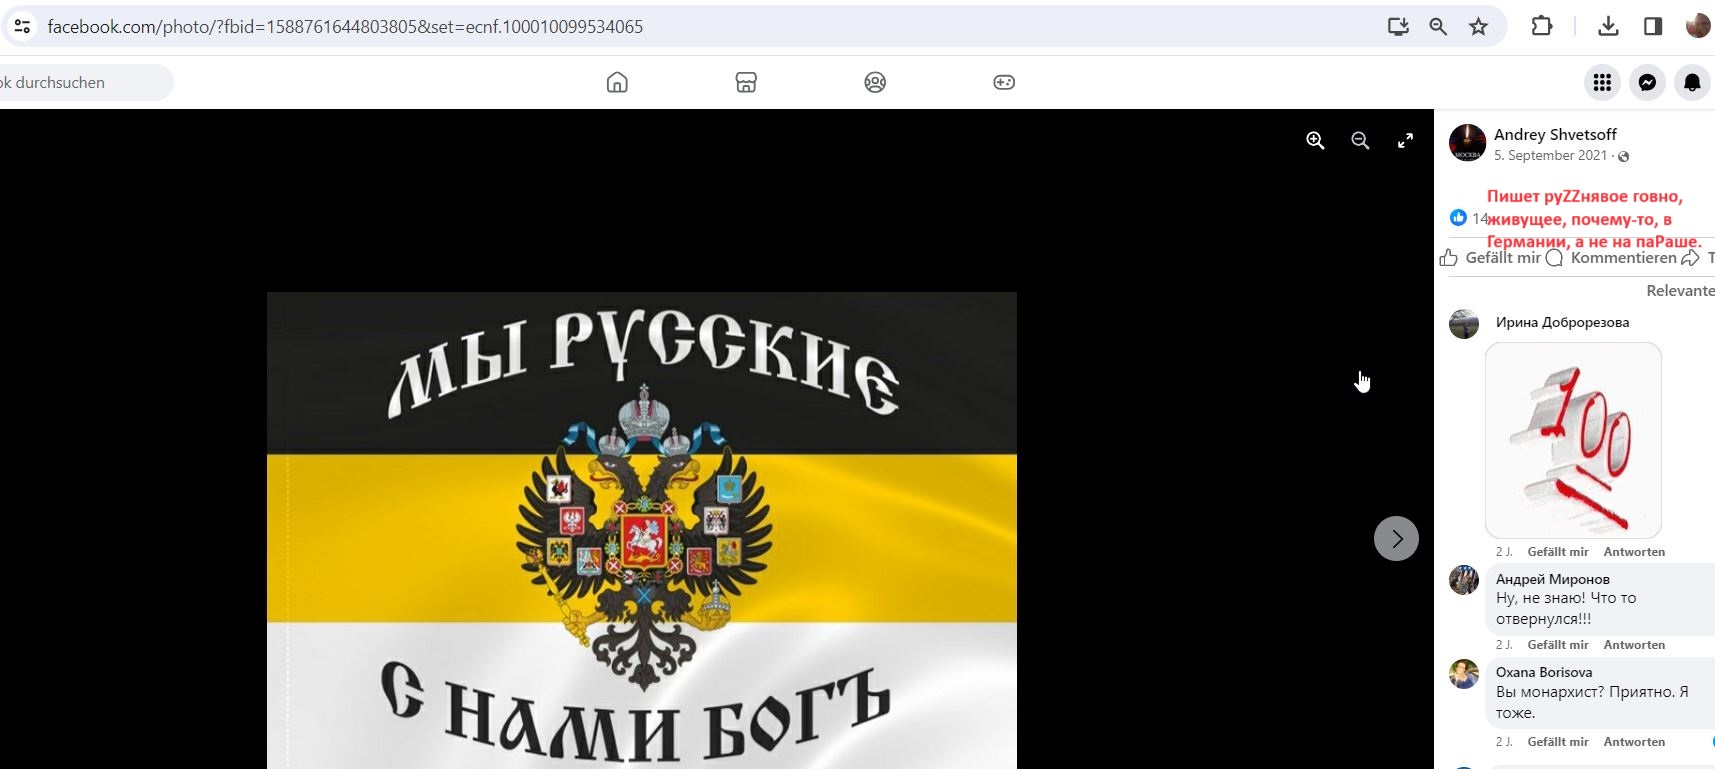
Task: Click the share arrow icon
Action: click(1690, 258)
